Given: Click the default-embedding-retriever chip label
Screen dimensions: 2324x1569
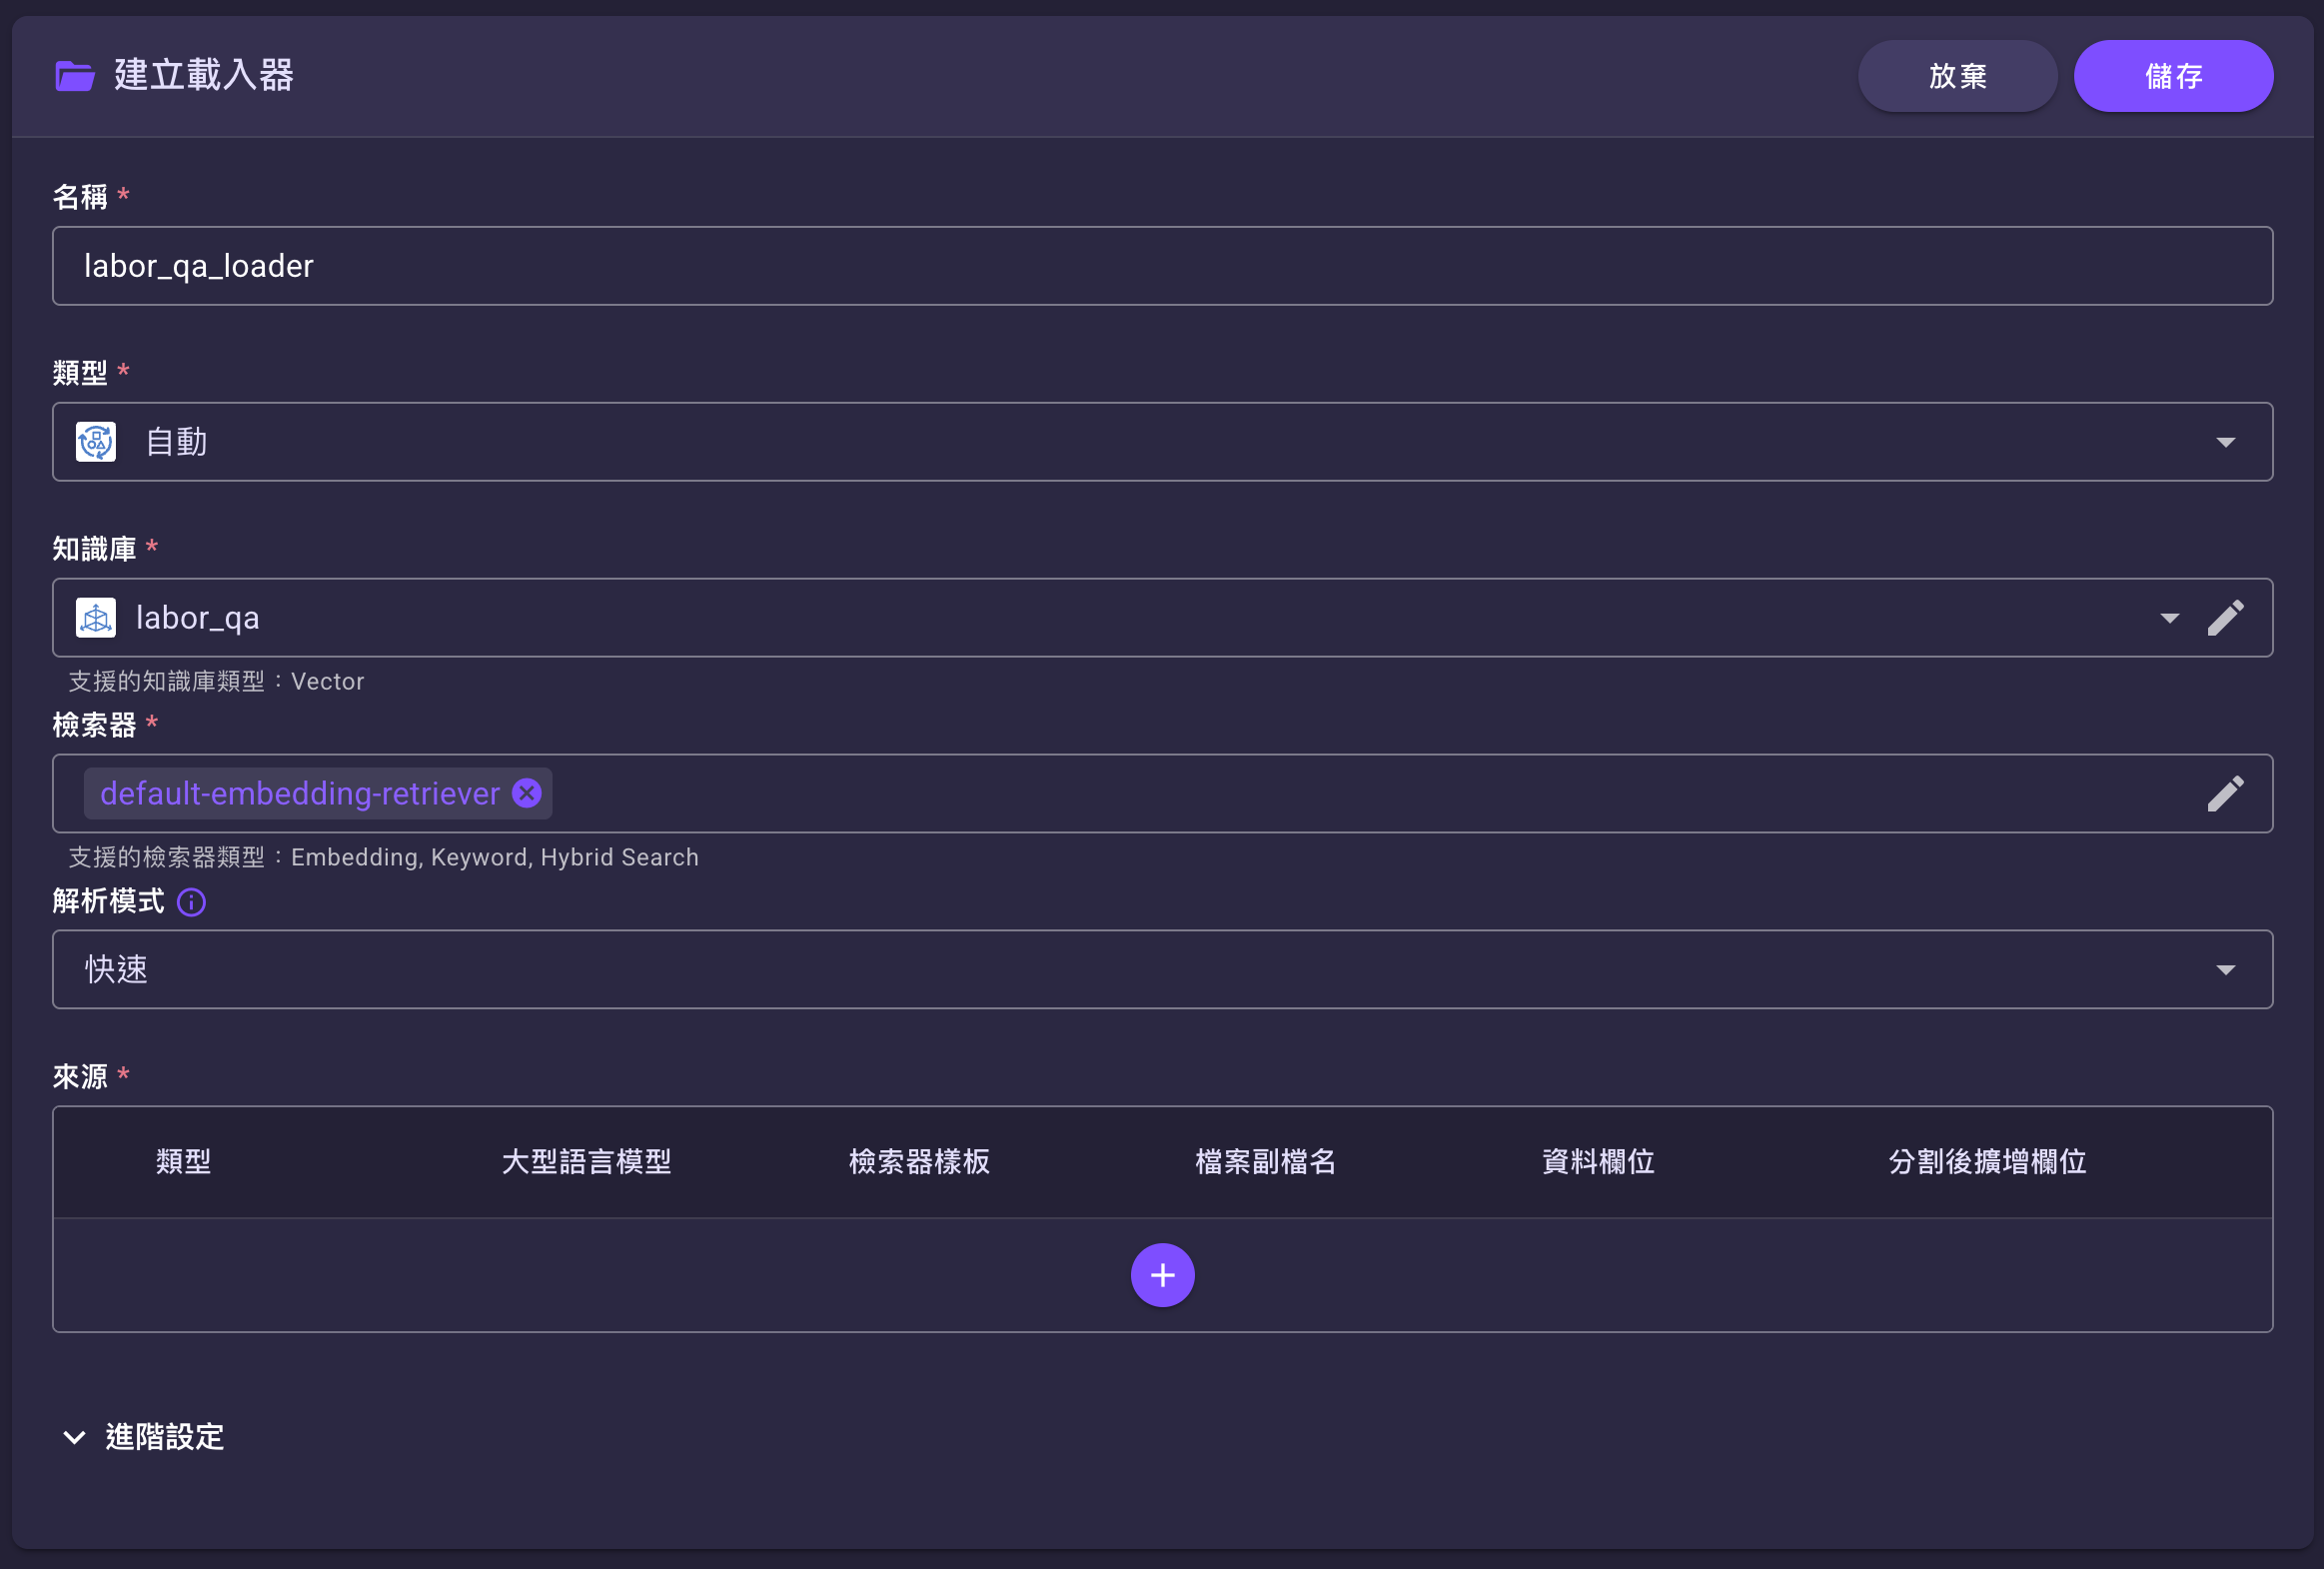Looking at the screenshot, I should [300, 794].
